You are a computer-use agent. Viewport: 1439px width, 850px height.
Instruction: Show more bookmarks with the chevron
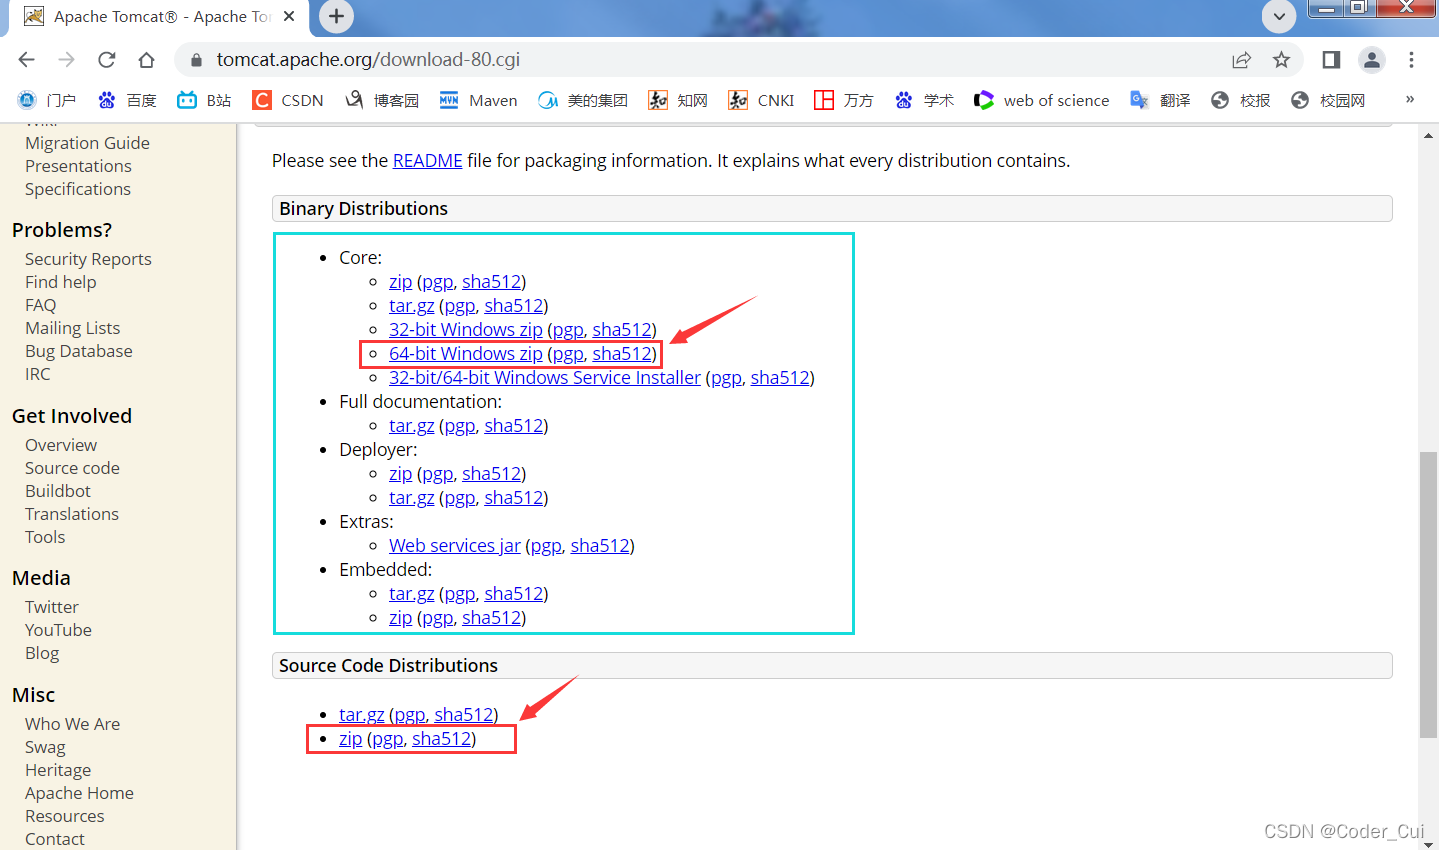coord(1410,99)
